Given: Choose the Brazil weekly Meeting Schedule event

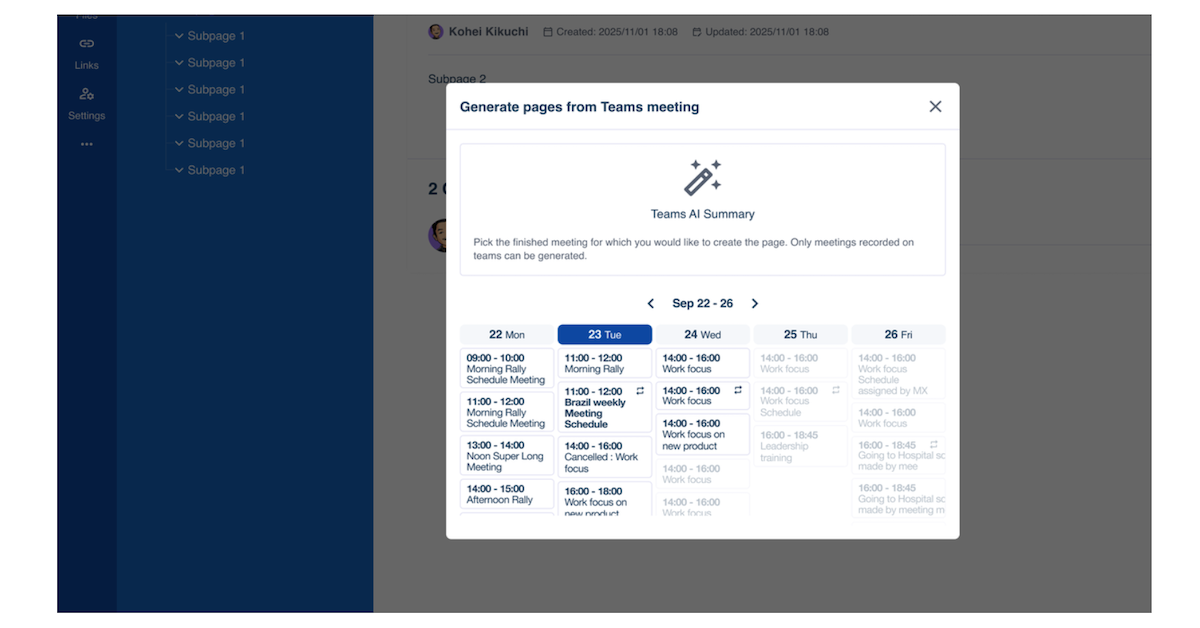Looking at the screenshot, I should coord(604,408).
